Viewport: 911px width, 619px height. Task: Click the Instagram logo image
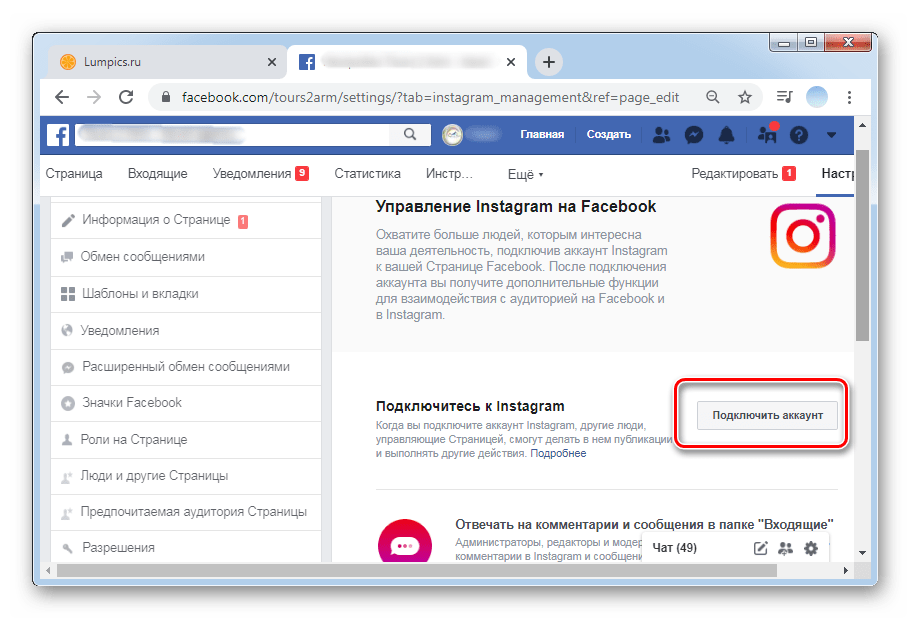[802, 235]
